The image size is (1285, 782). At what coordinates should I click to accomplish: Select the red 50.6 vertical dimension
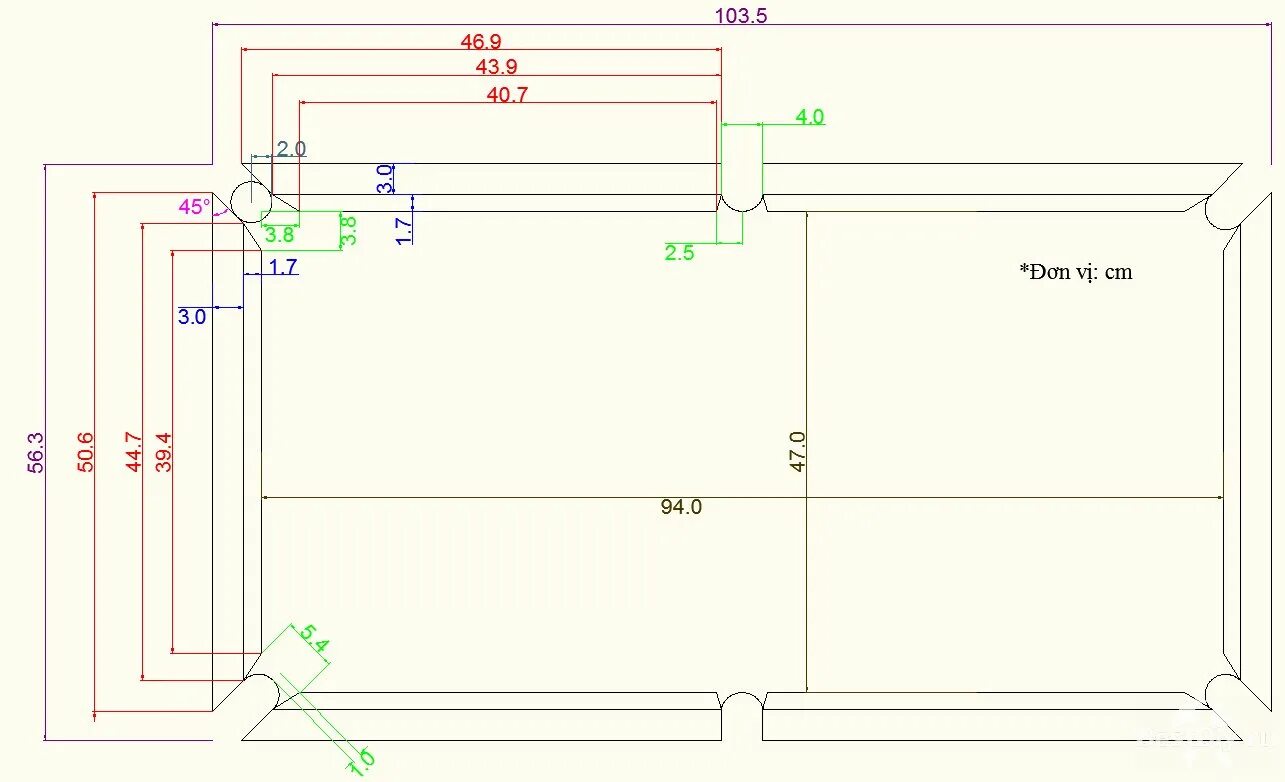pyautogui.click(x=85, y=452)
